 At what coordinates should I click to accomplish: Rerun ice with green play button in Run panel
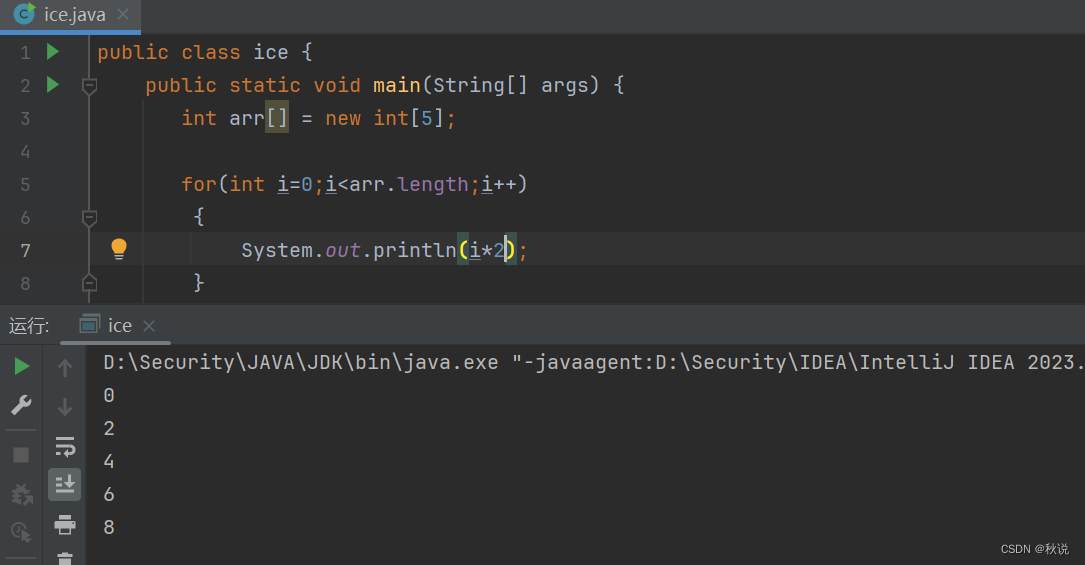[22, 367]
